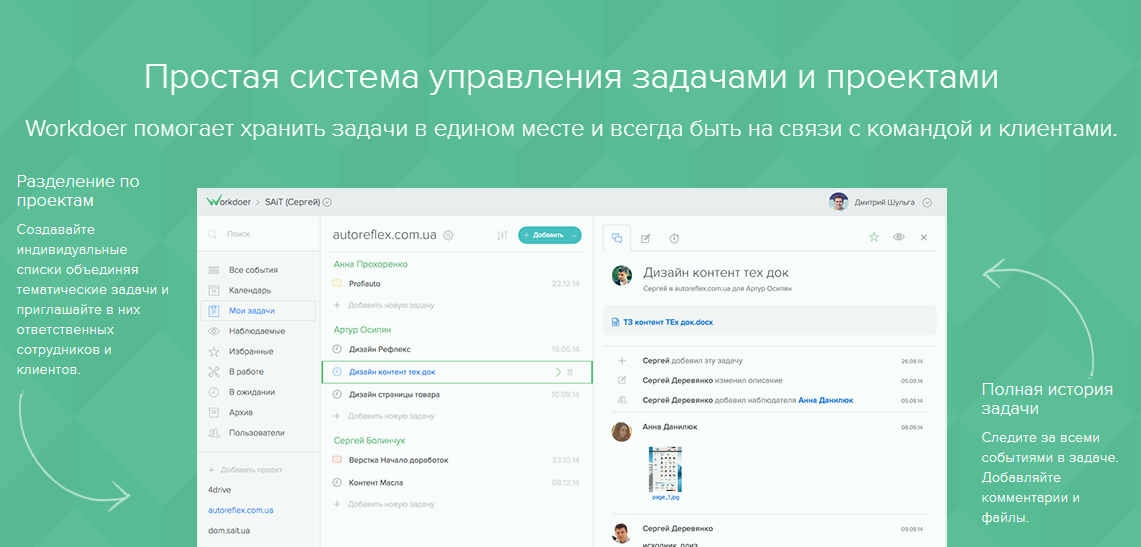This screenshot has width=1141, height=547.
Task: Click Сергей Деревянко comment avatar
Action: (621, 532)
